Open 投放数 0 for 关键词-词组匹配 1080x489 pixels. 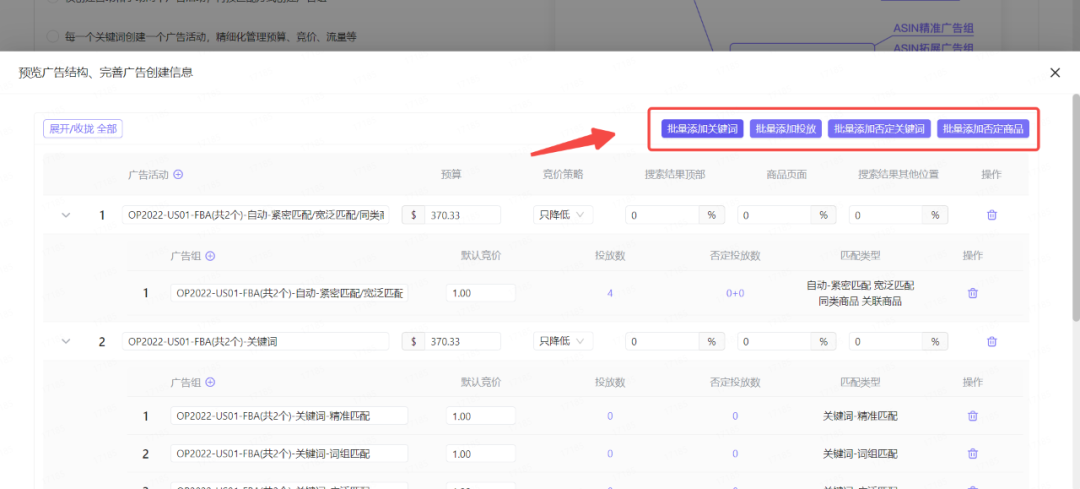[610, 454]
